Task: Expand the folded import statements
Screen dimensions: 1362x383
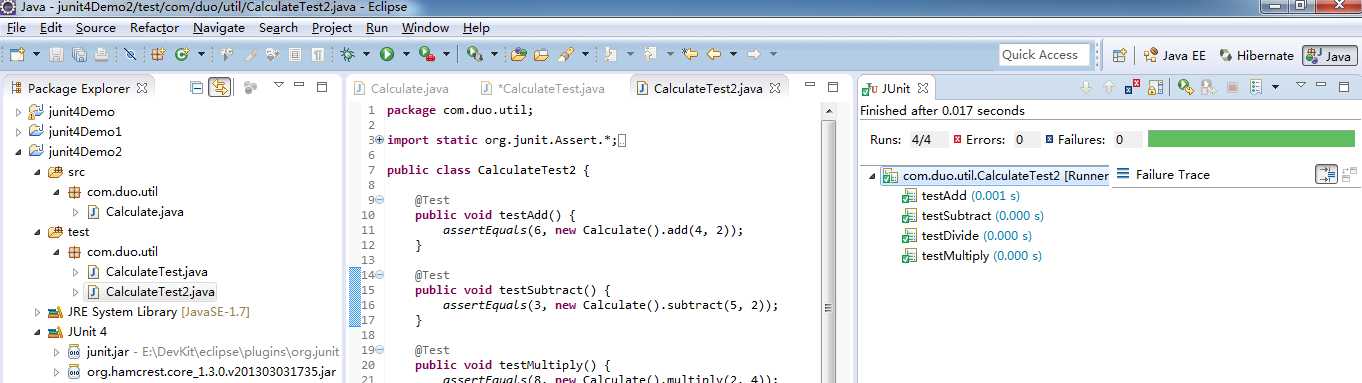Action: point(380,140)
